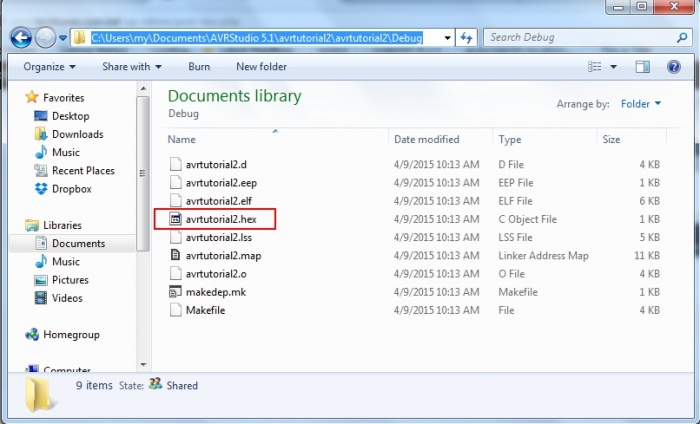Select file avrtutorial2.lss
This screenshot has height=424, width=700.
pos(219,237)
